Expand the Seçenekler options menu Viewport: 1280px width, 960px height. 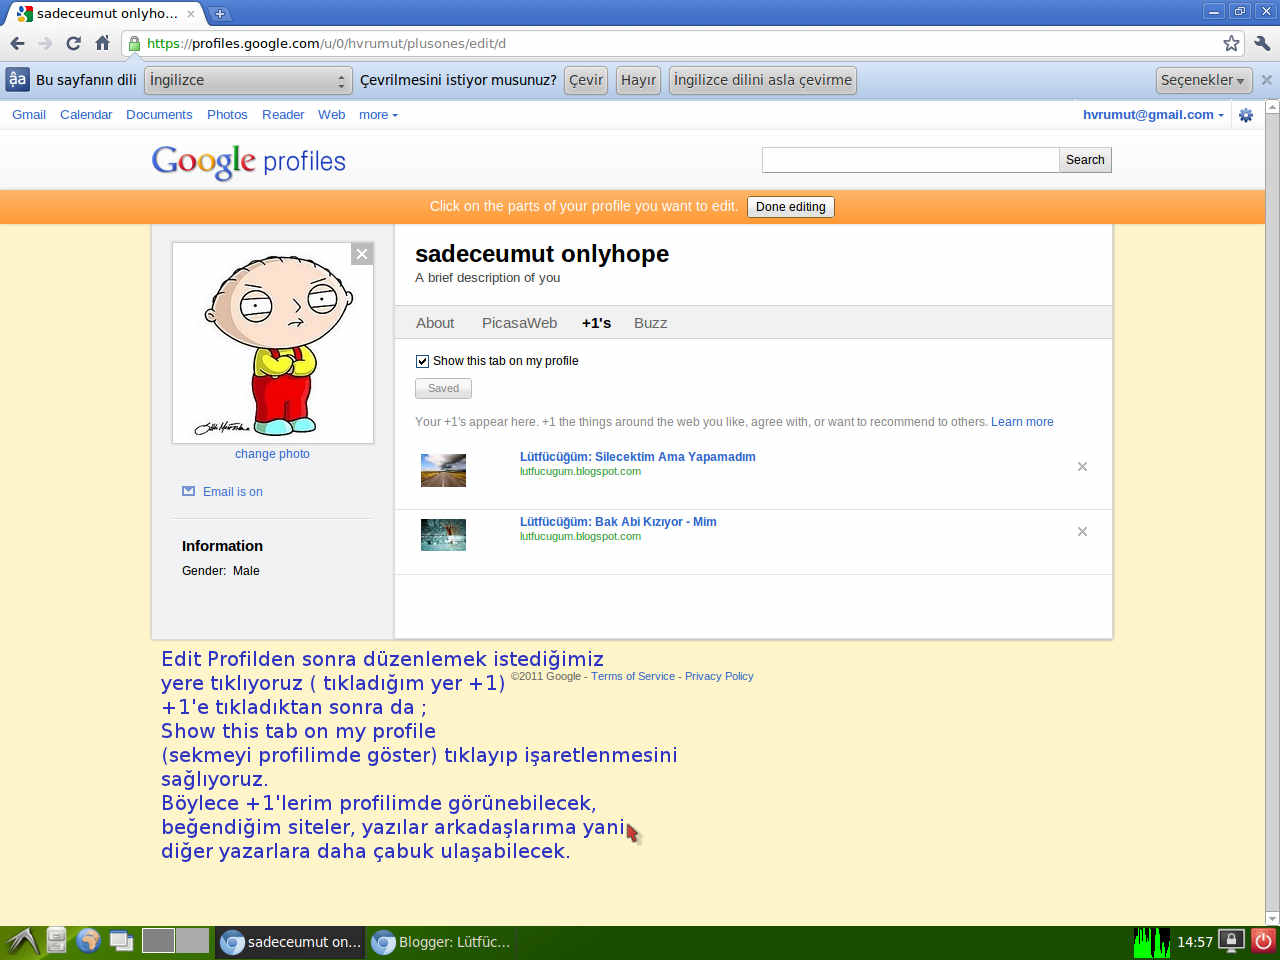(1204, 80)
